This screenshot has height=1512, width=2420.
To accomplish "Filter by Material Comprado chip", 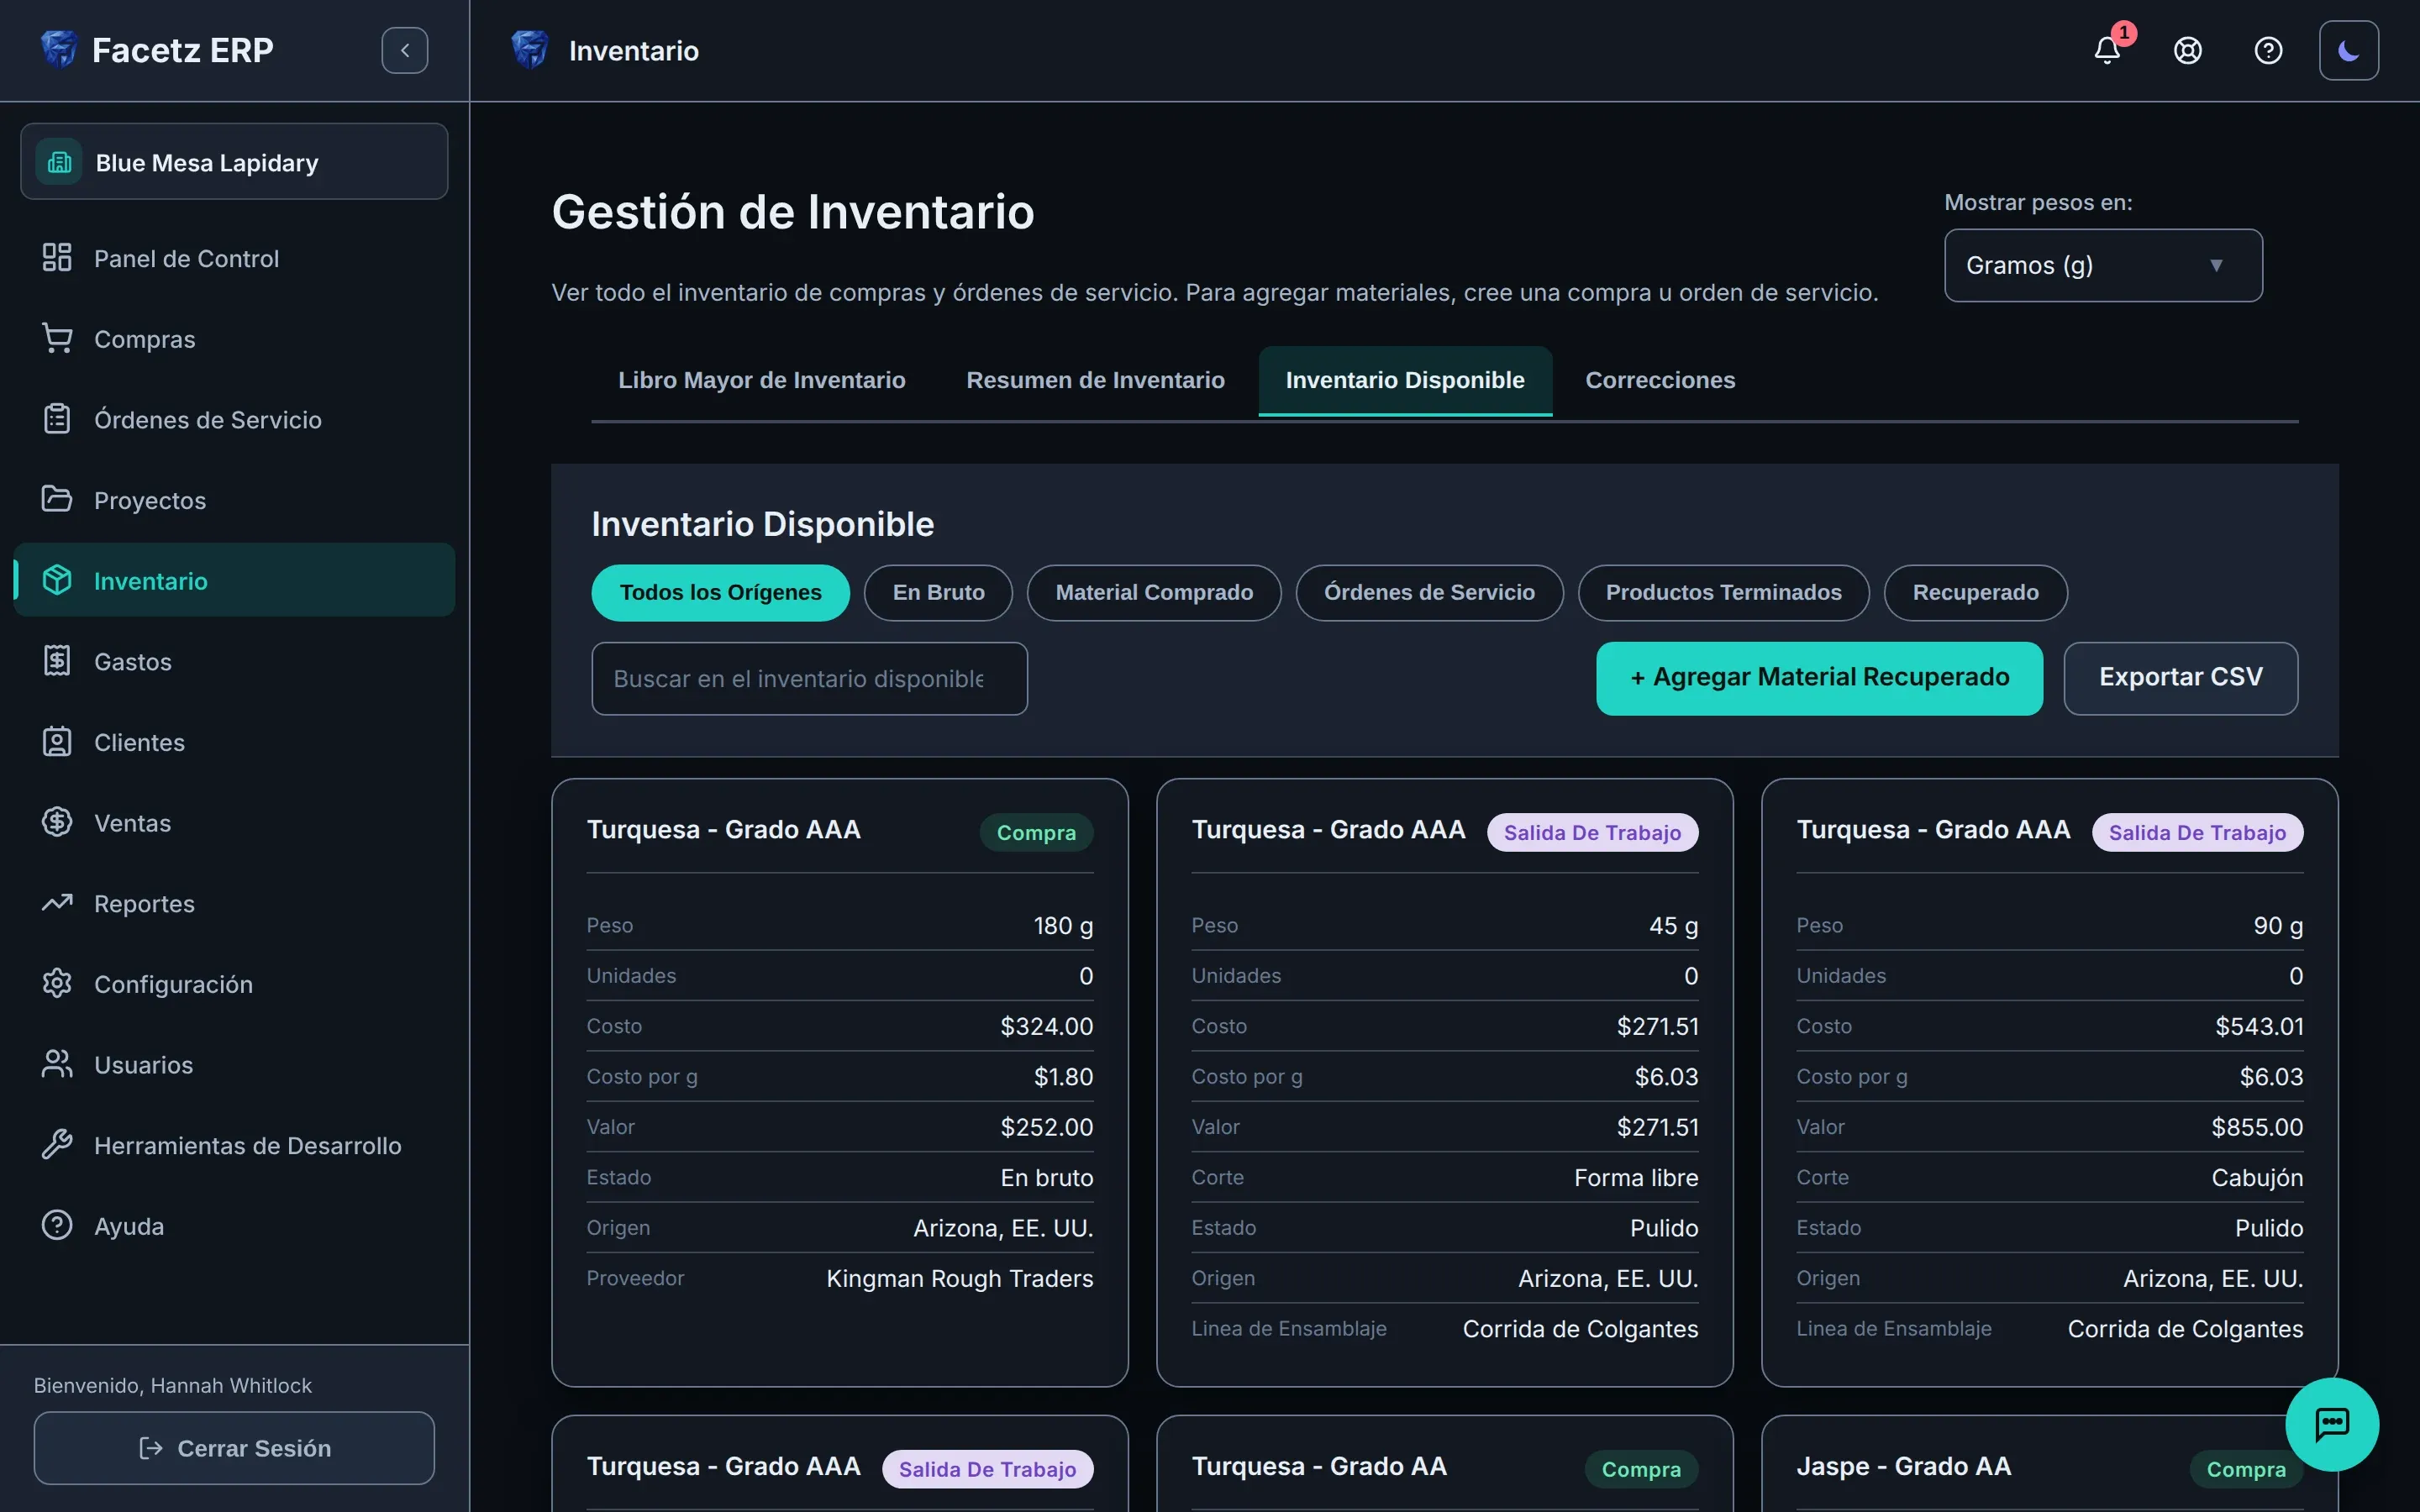I will 1154,593.
